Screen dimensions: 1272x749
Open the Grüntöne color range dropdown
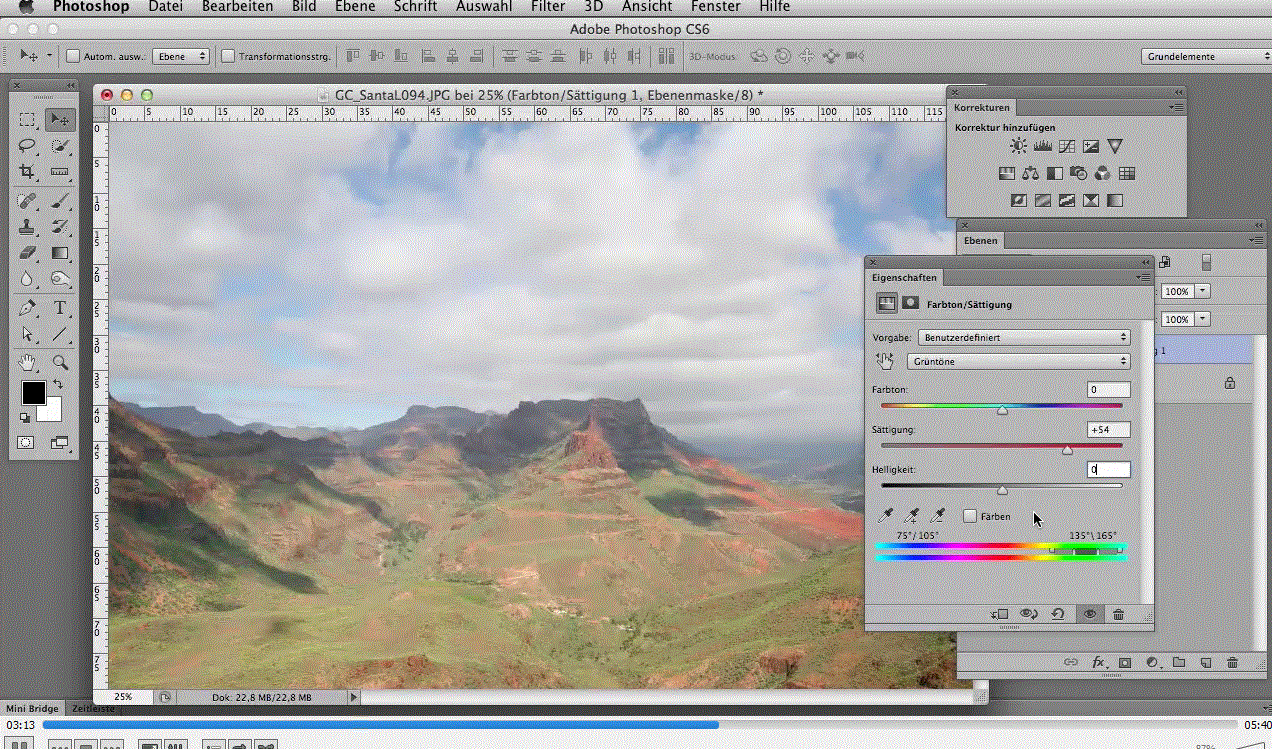tap(1018, 361)
